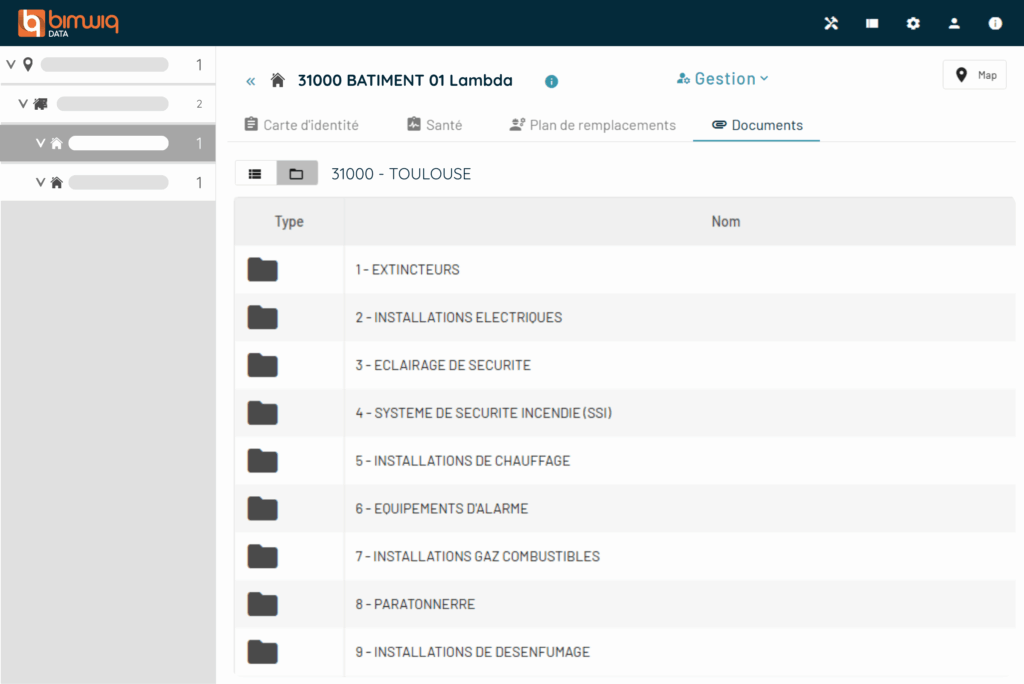Switch to list view mode
The image size is (1024, 684).
255,174
